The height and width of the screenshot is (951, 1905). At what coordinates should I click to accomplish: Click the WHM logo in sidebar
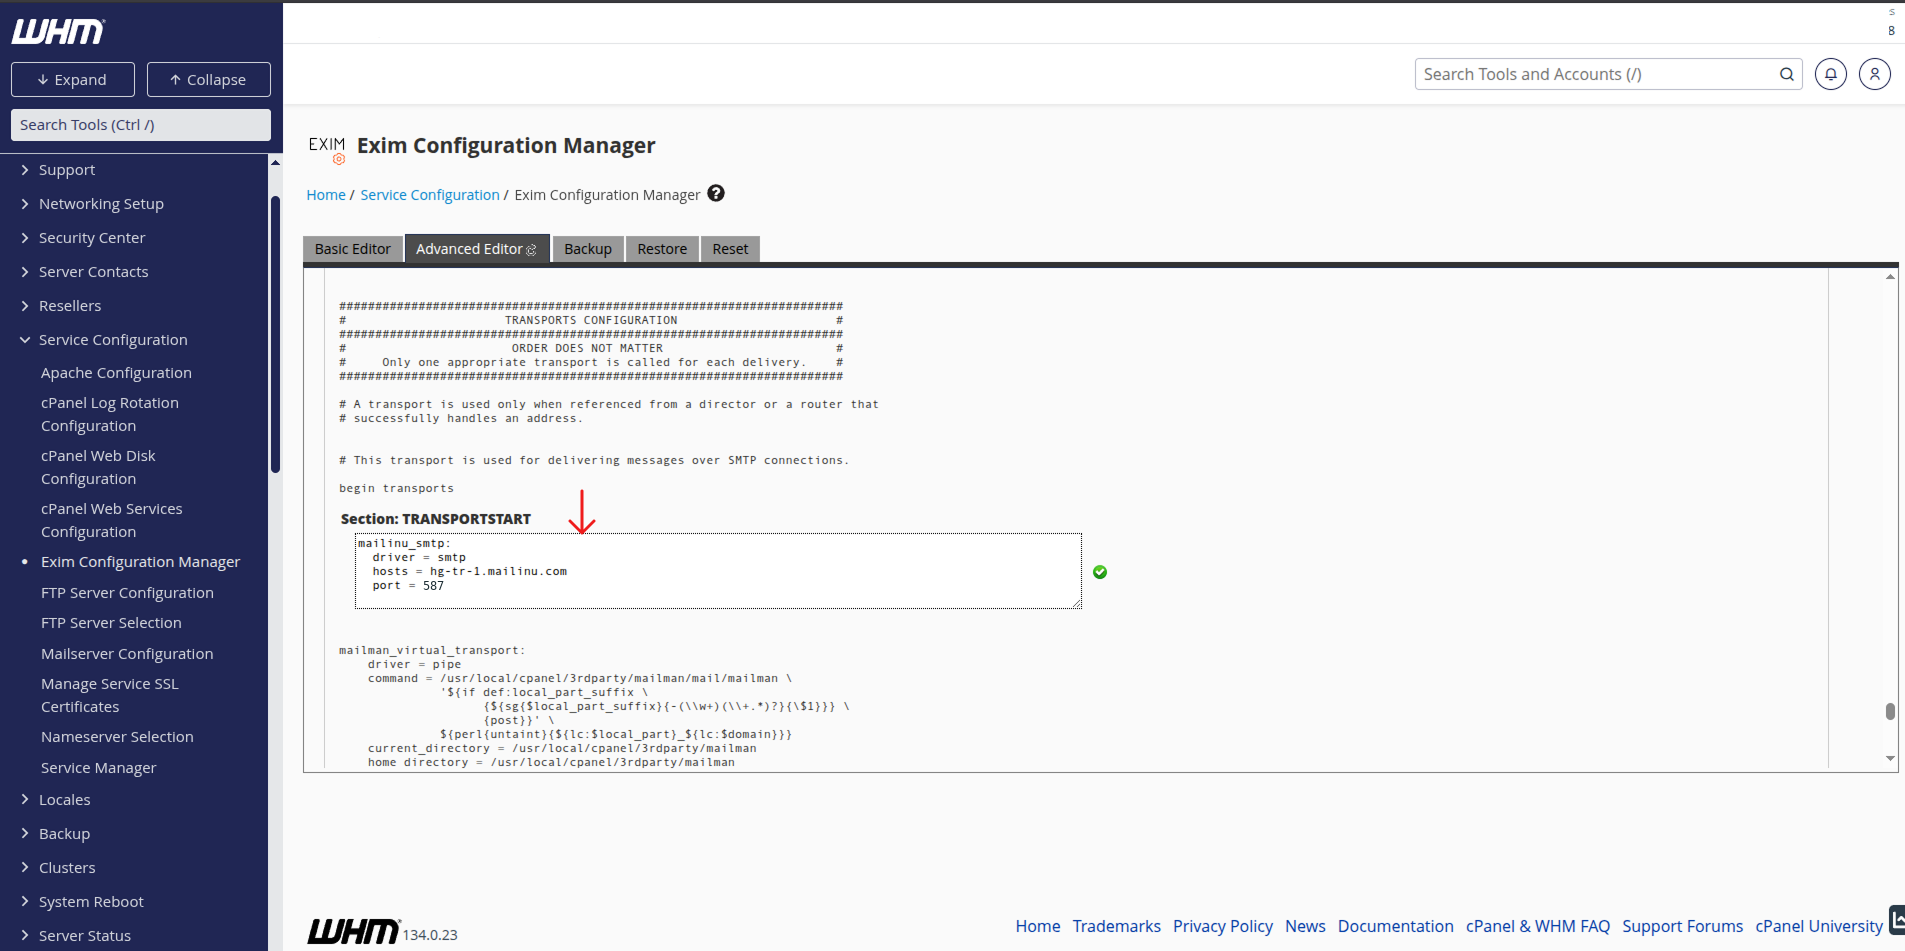(58, 32)
